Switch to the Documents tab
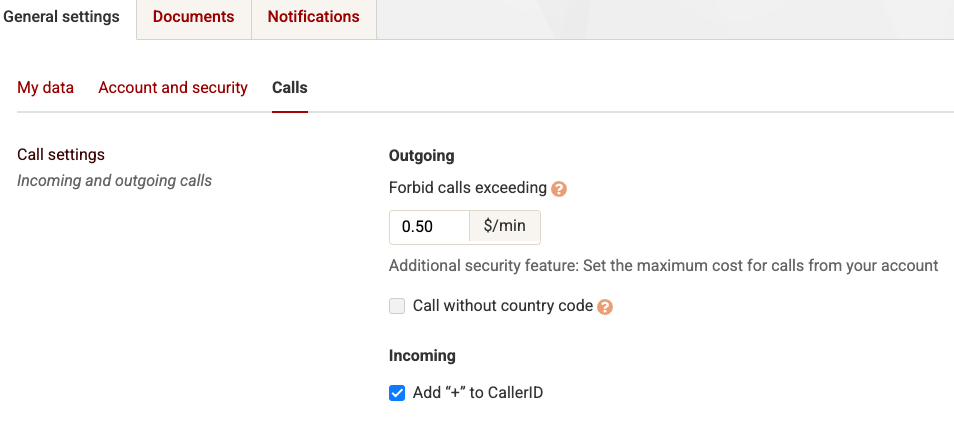Image resolution: width=954 pixels, height=423 pixels. (x=193, y=17)
